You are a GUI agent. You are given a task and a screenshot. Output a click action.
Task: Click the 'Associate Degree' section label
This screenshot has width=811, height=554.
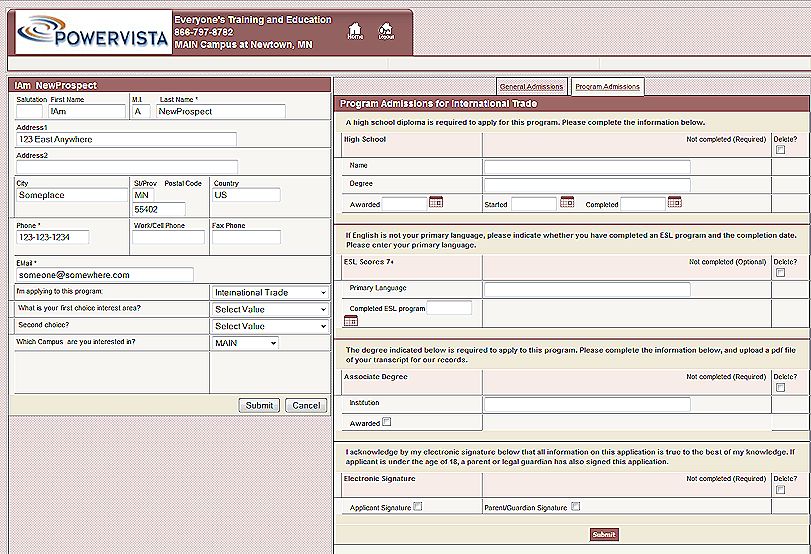376,377
